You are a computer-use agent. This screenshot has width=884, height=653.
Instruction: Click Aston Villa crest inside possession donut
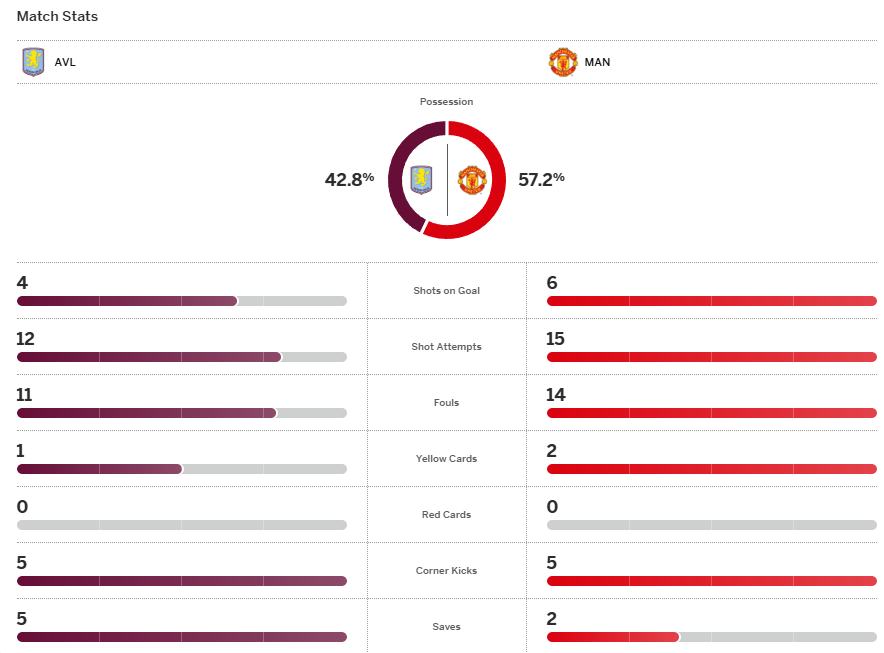422,180
